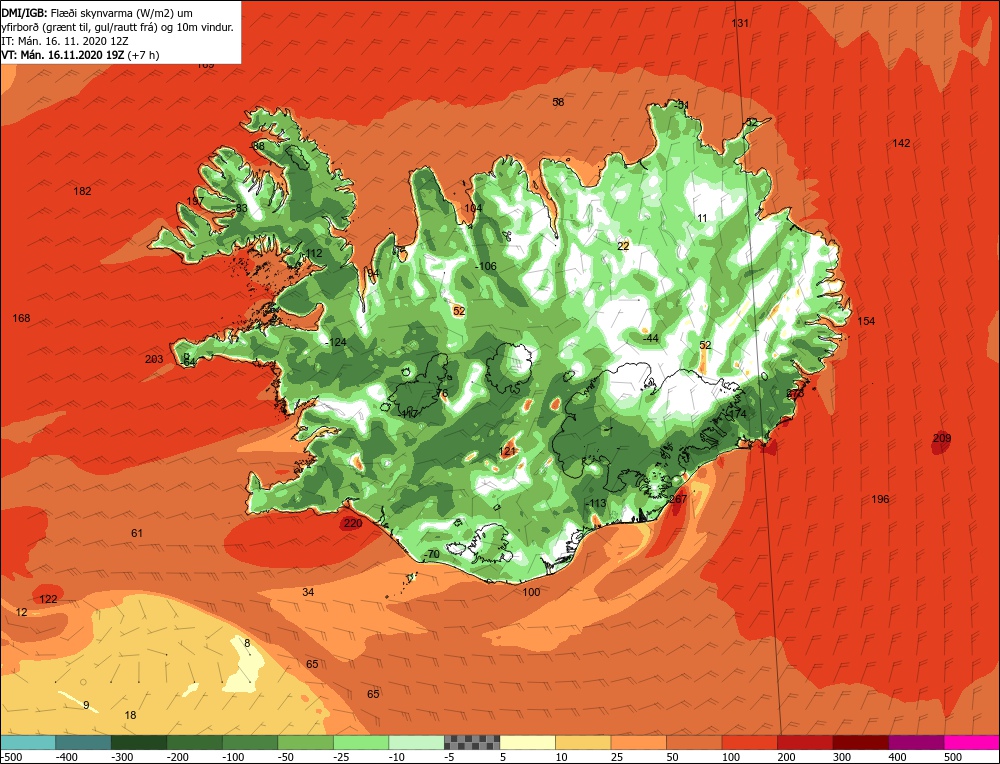Image resolution: width=1000 pixels, height=764 pixels.
Task: Click the pale mint -10 legend swatch
Action: pyautogui.click(x=416, y=742)
